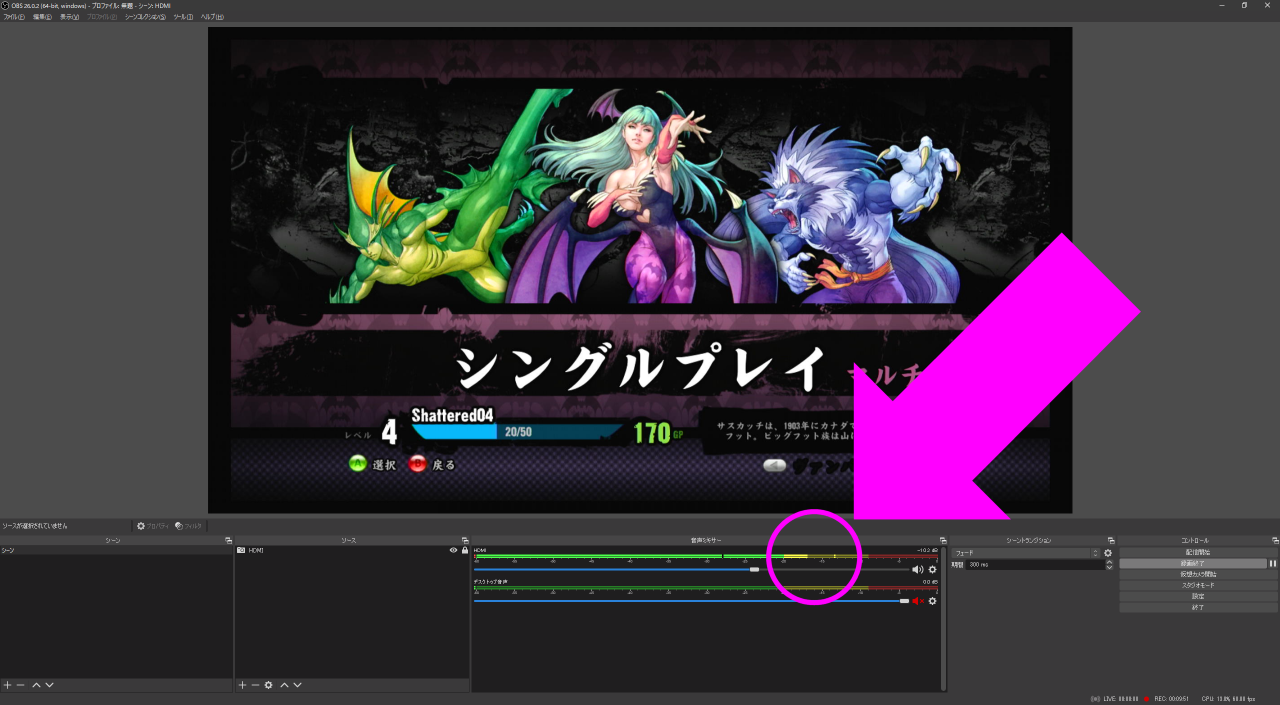
Task: Move scene down with arrow icon
Action: 49,685
